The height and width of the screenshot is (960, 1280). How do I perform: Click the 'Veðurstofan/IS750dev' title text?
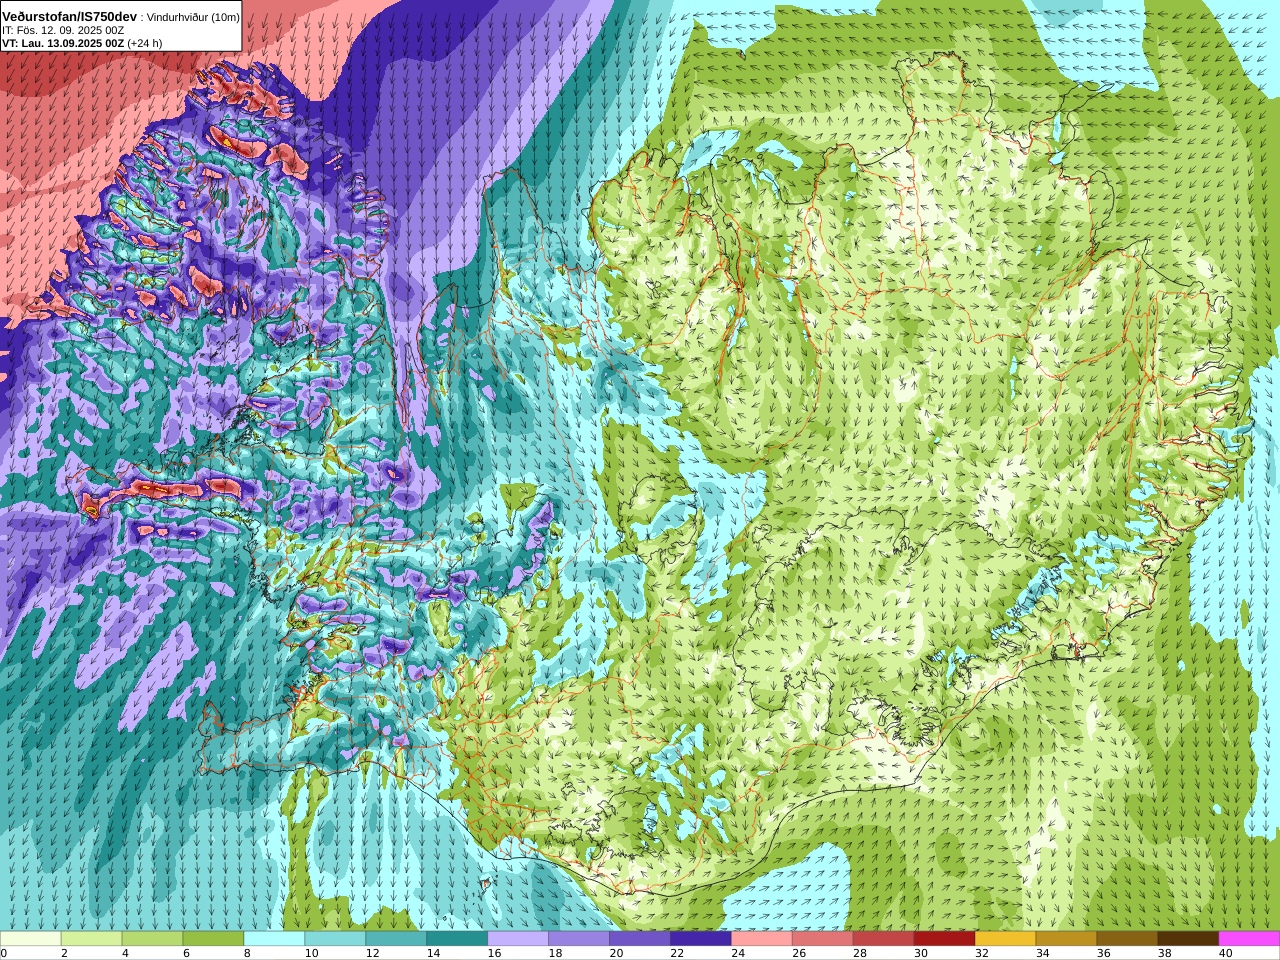(x=70, y=17)
